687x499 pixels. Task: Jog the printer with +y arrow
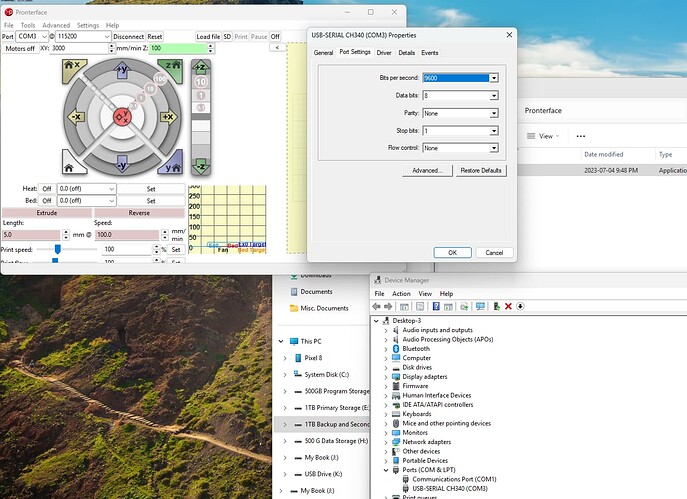122,70
